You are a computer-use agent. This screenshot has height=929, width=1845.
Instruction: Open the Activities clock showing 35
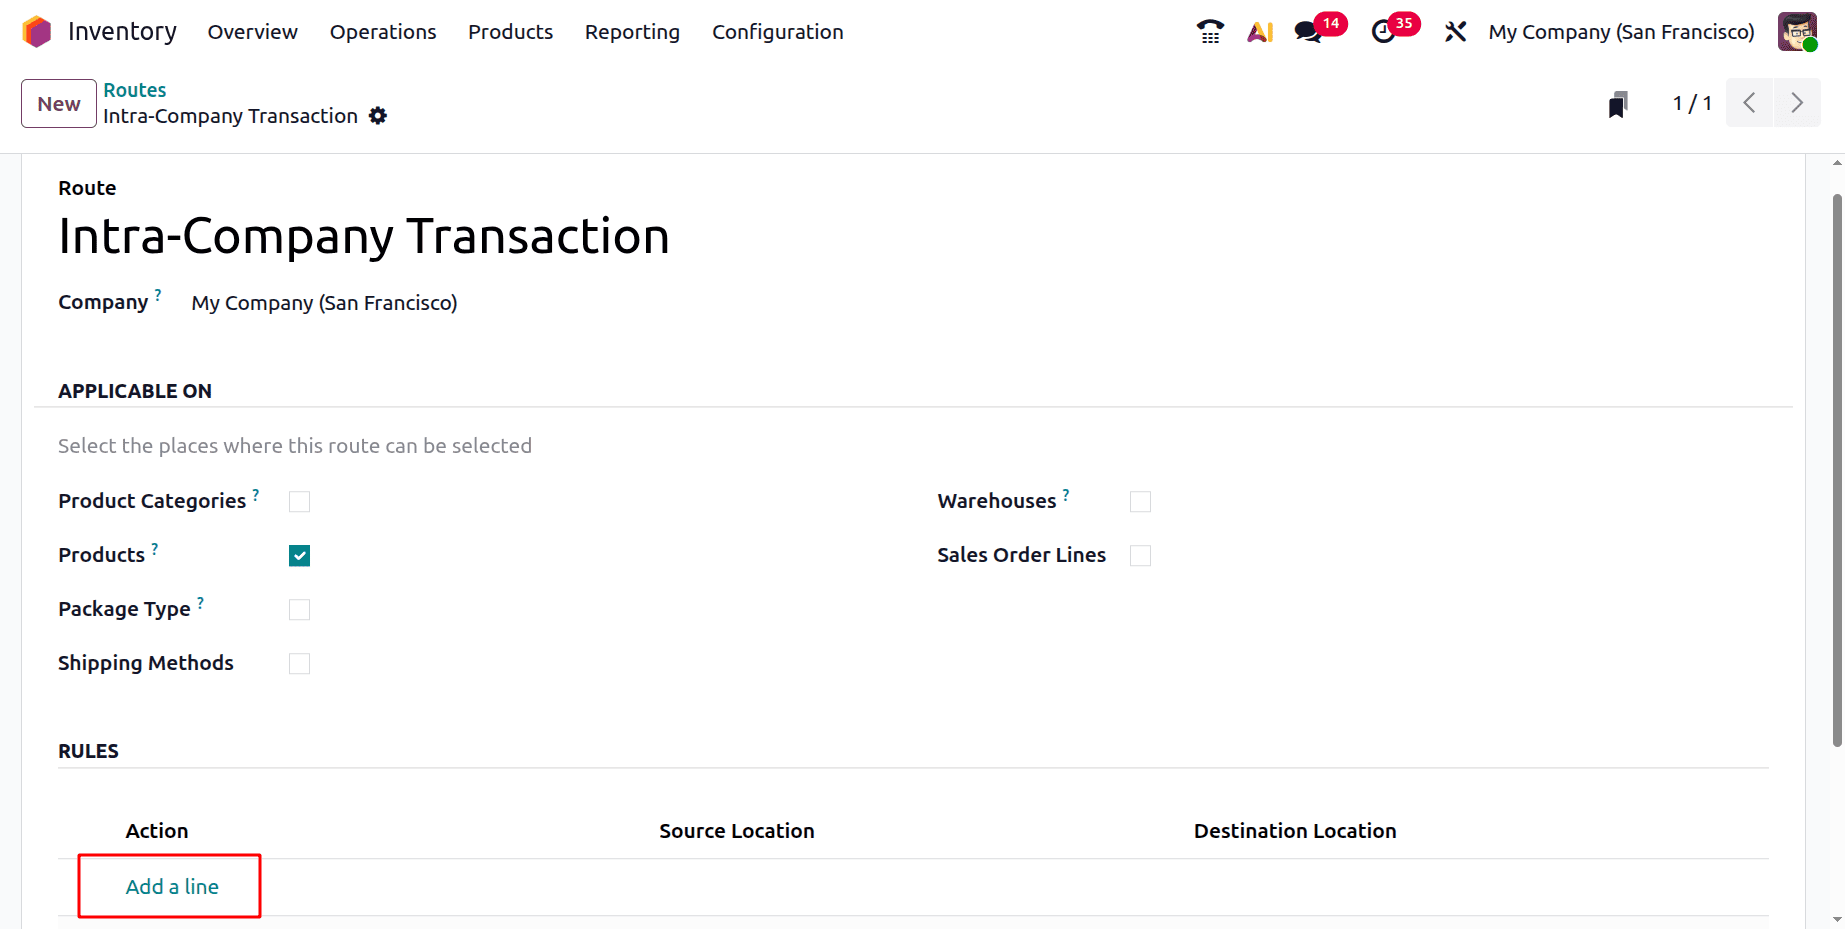[1385, 31]
